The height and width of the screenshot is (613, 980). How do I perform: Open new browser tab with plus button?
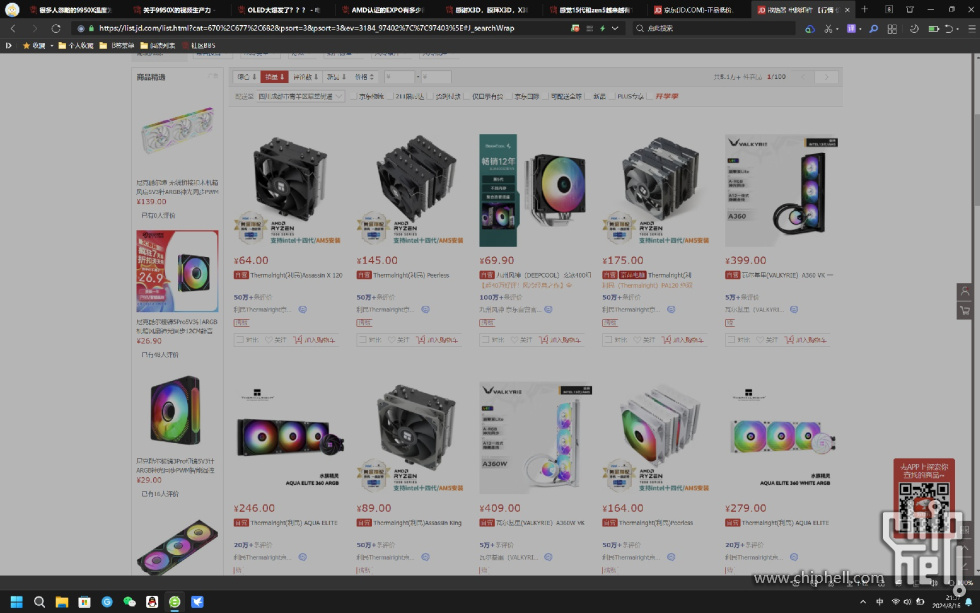[864, 9]
